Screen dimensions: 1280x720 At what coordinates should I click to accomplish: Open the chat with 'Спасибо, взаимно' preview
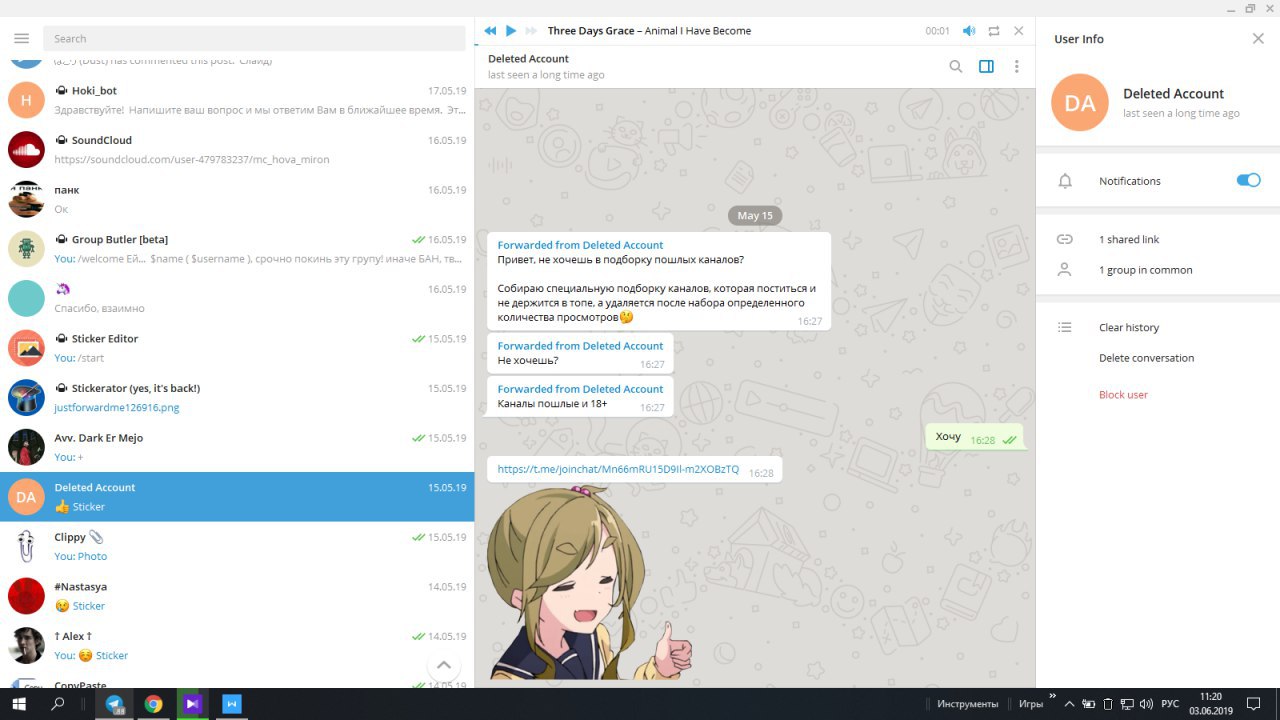(237, 299)
